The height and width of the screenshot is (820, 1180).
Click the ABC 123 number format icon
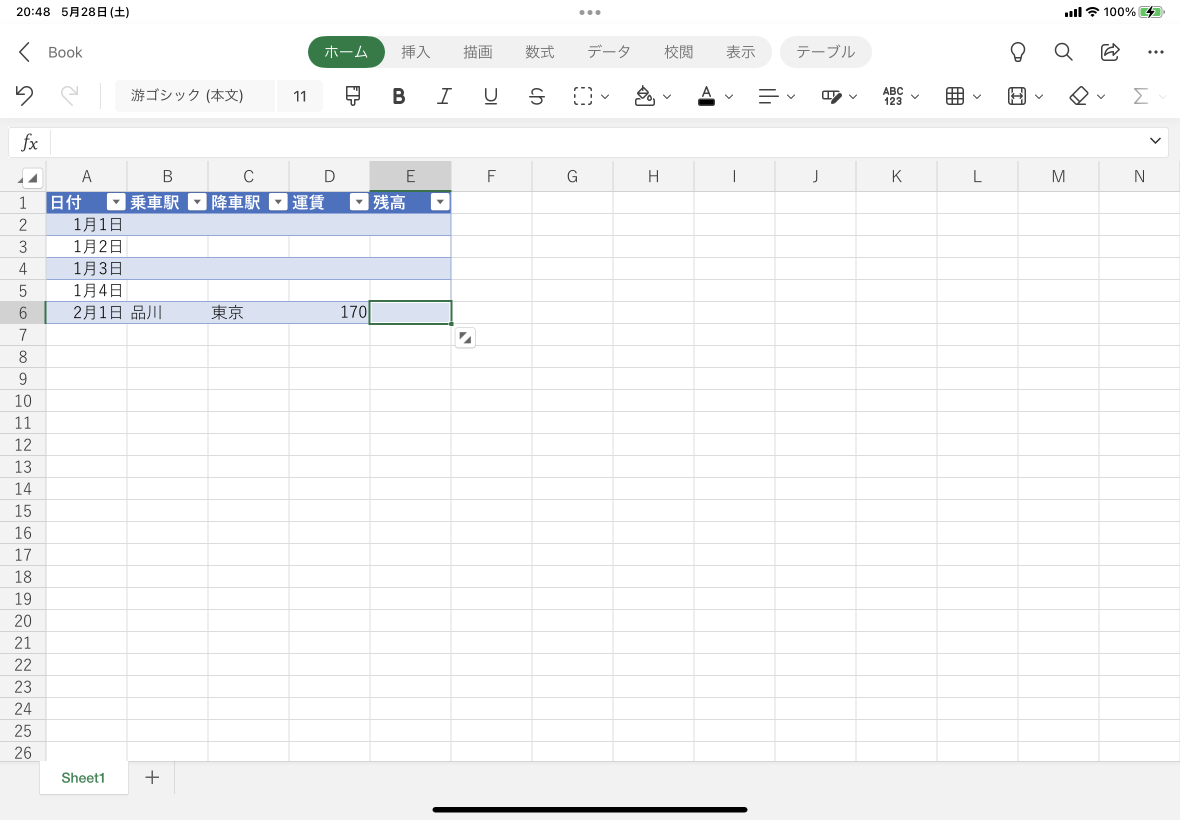tap(893, 96)
